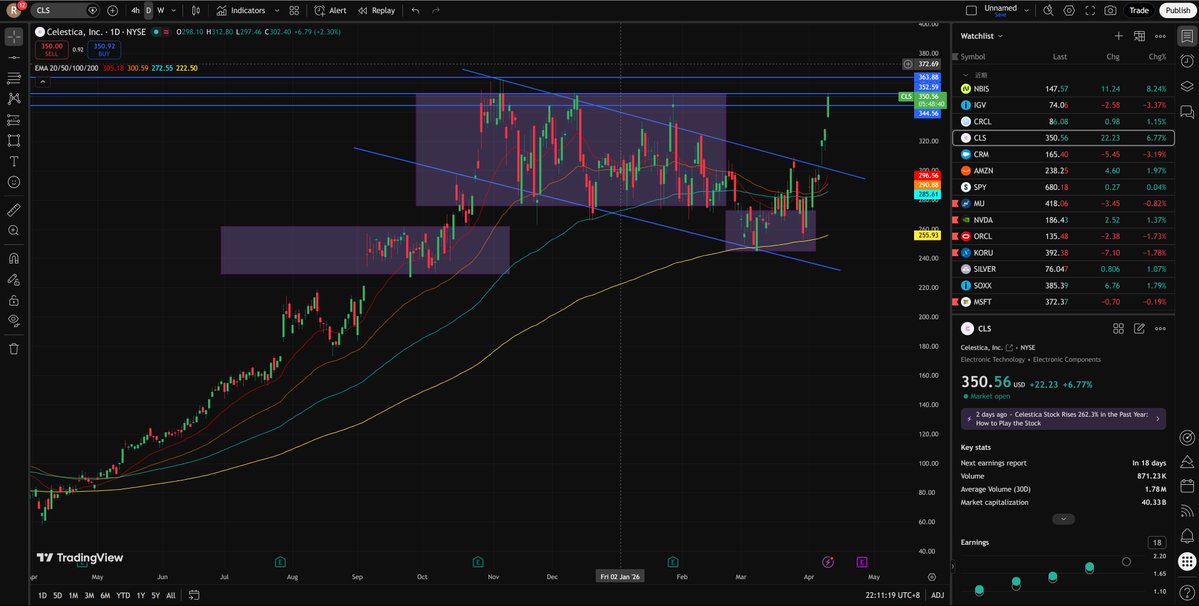Create an Alert

pos(330,11)
